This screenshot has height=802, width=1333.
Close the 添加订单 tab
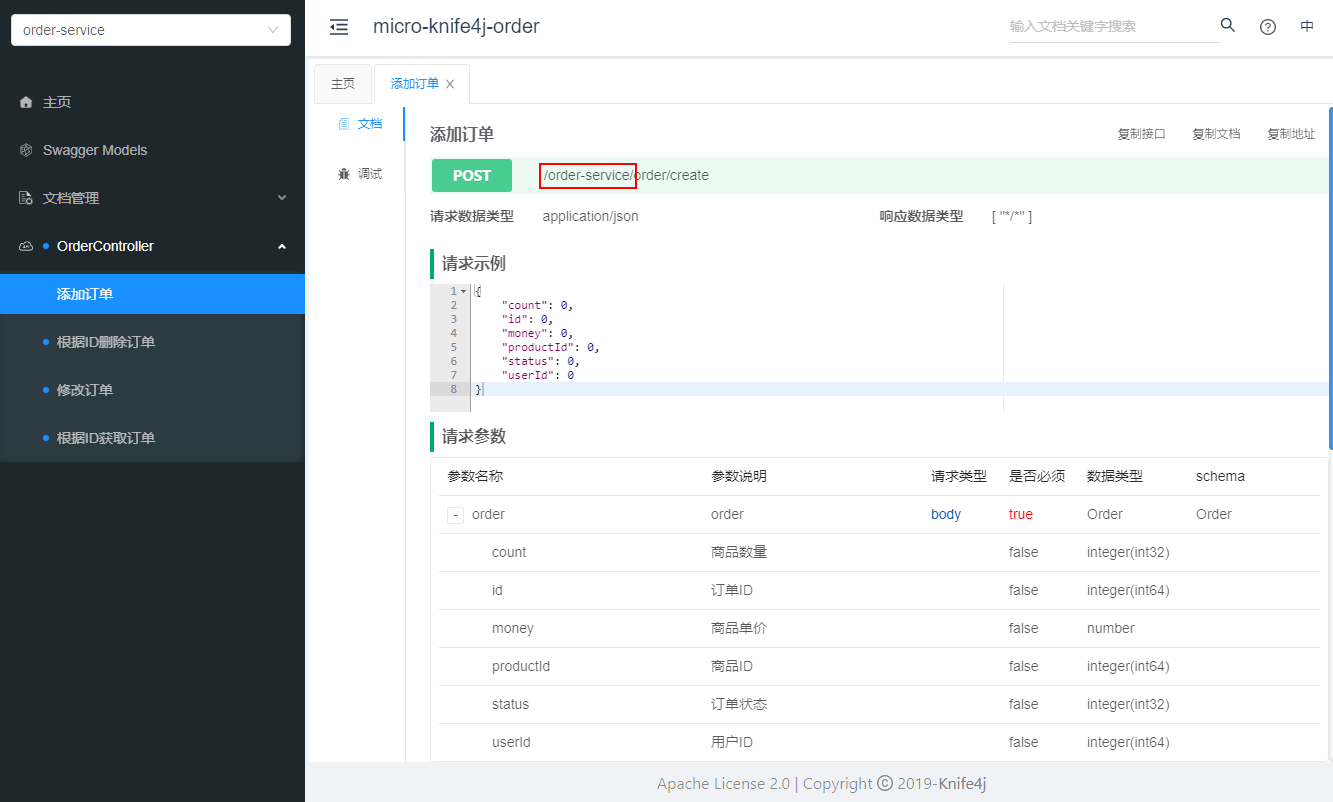pos(450,84)
